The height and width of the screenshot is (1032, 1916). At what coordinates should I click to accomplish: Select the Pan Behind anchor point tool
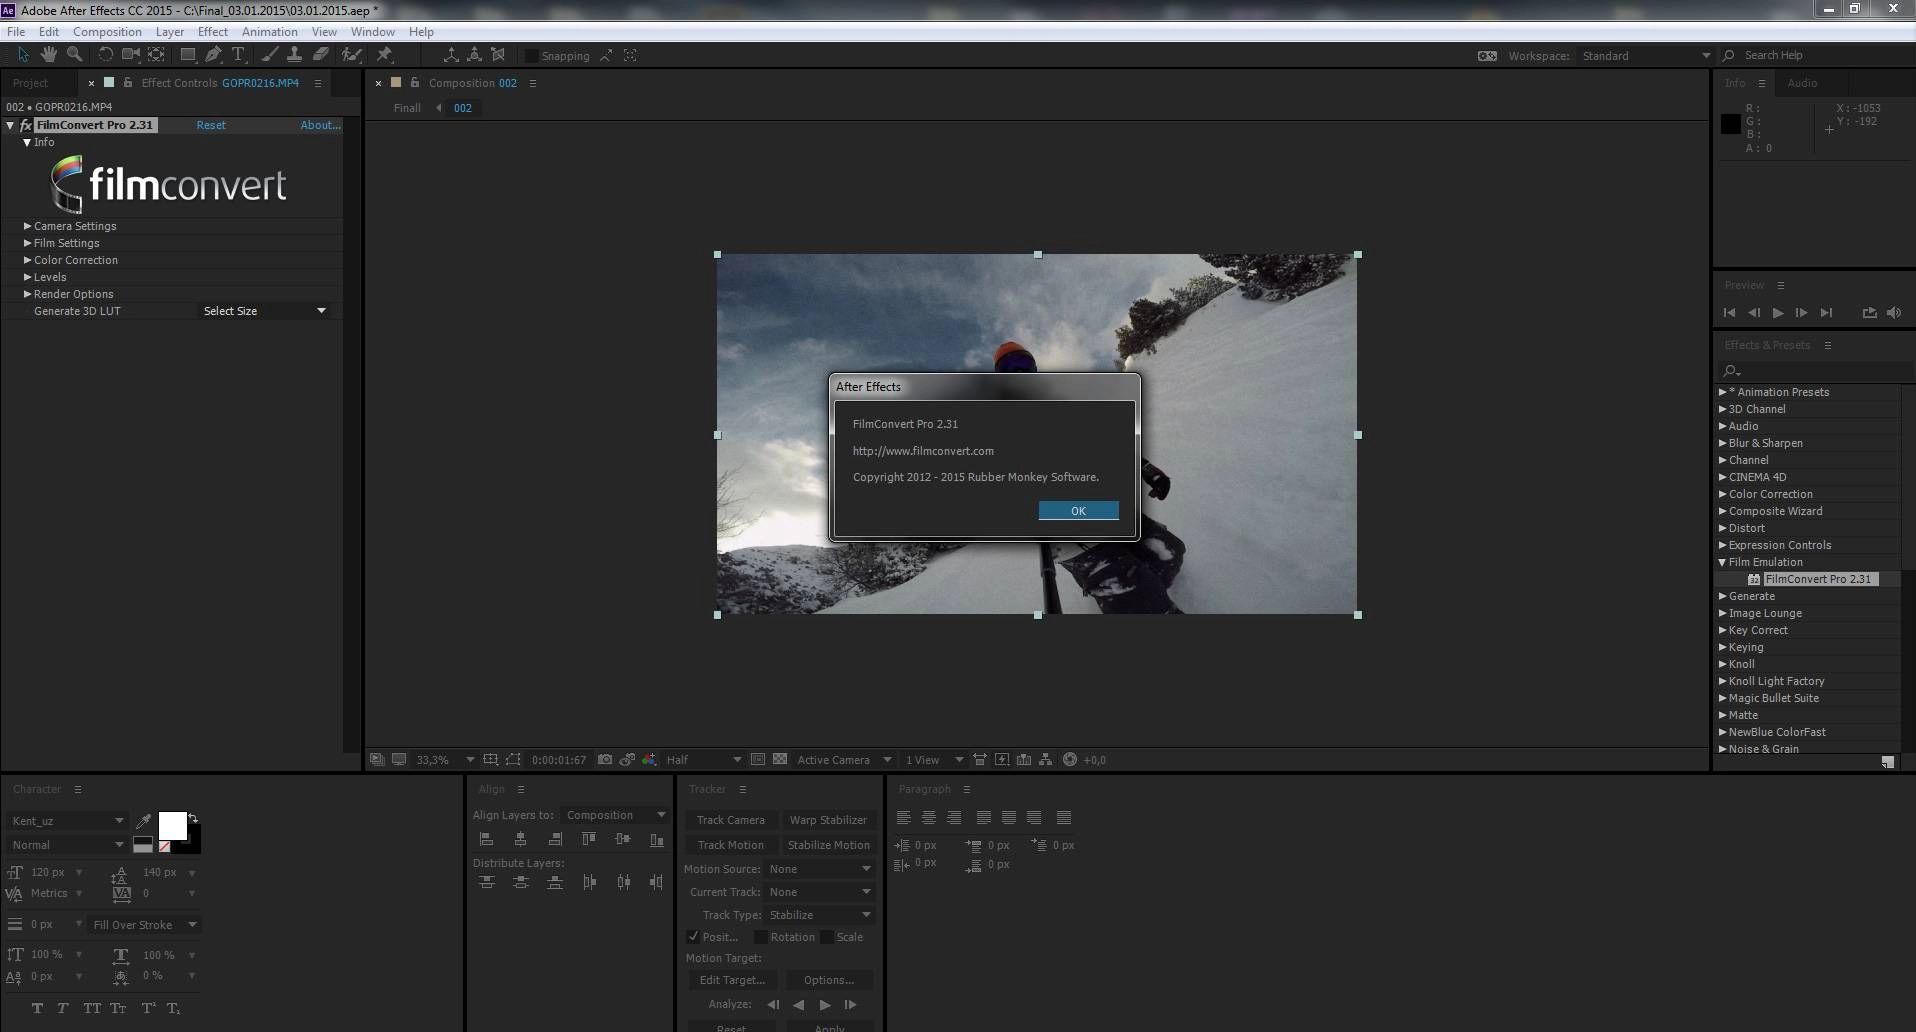point(156,55)
